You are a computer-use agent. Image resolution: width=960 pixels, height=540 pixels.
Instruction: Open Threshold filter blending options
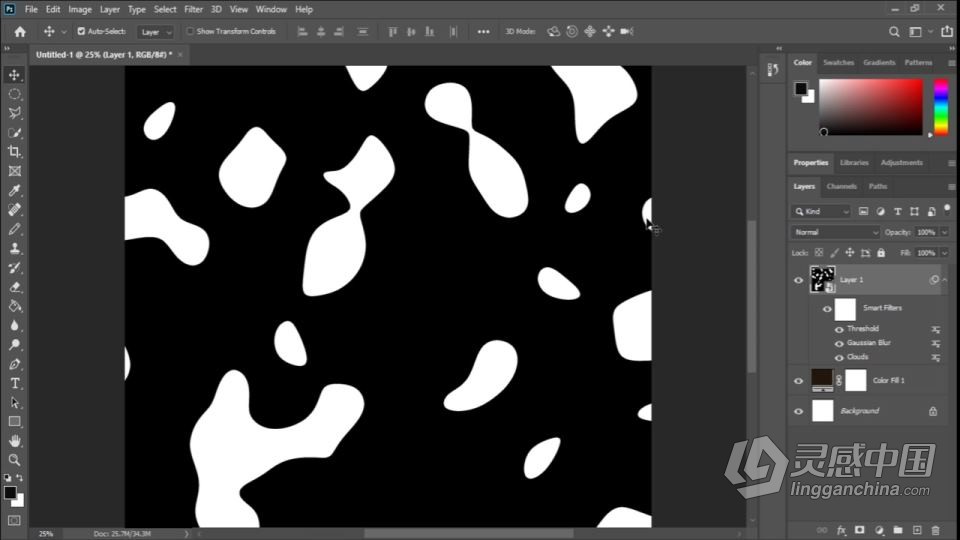pos(936,329)
